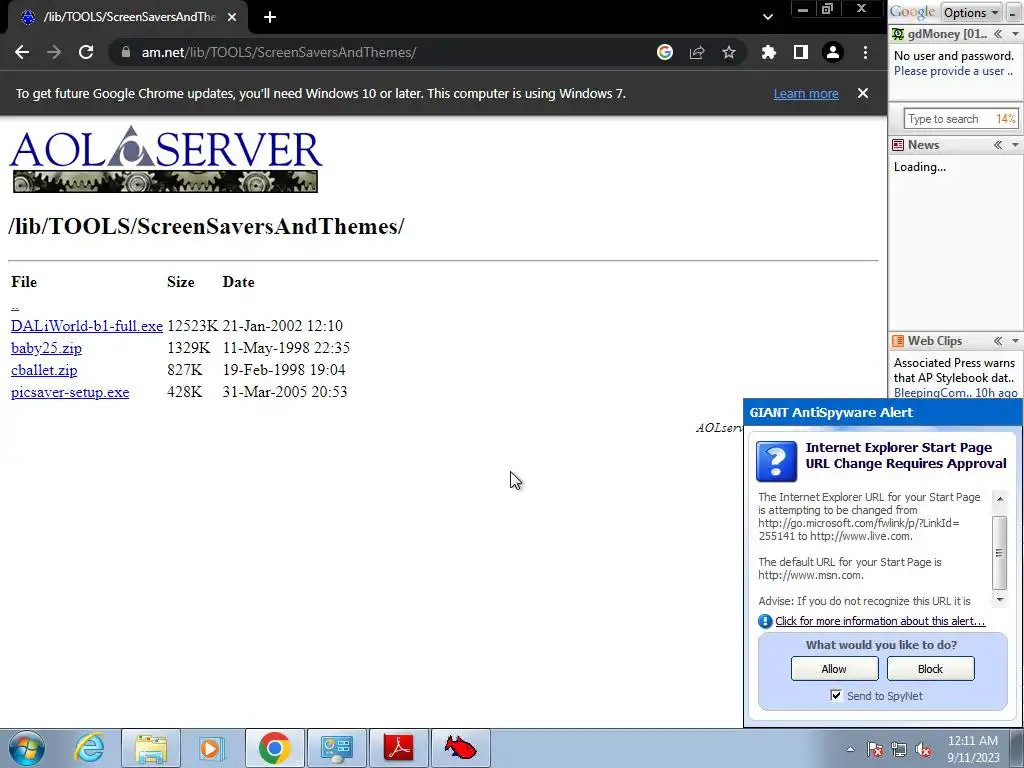
Task: Open the Extensions puzzle icon
Action: pyautogui.click(x=769, y=52)
